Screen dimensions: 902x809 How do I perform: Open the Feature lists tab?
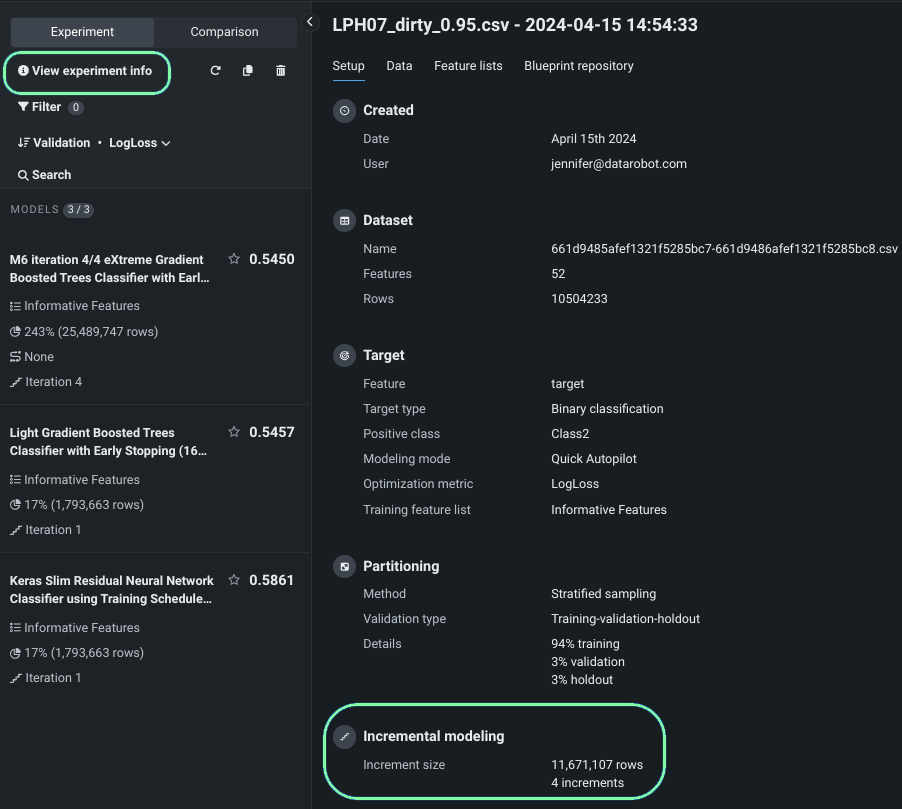[468, 66]
